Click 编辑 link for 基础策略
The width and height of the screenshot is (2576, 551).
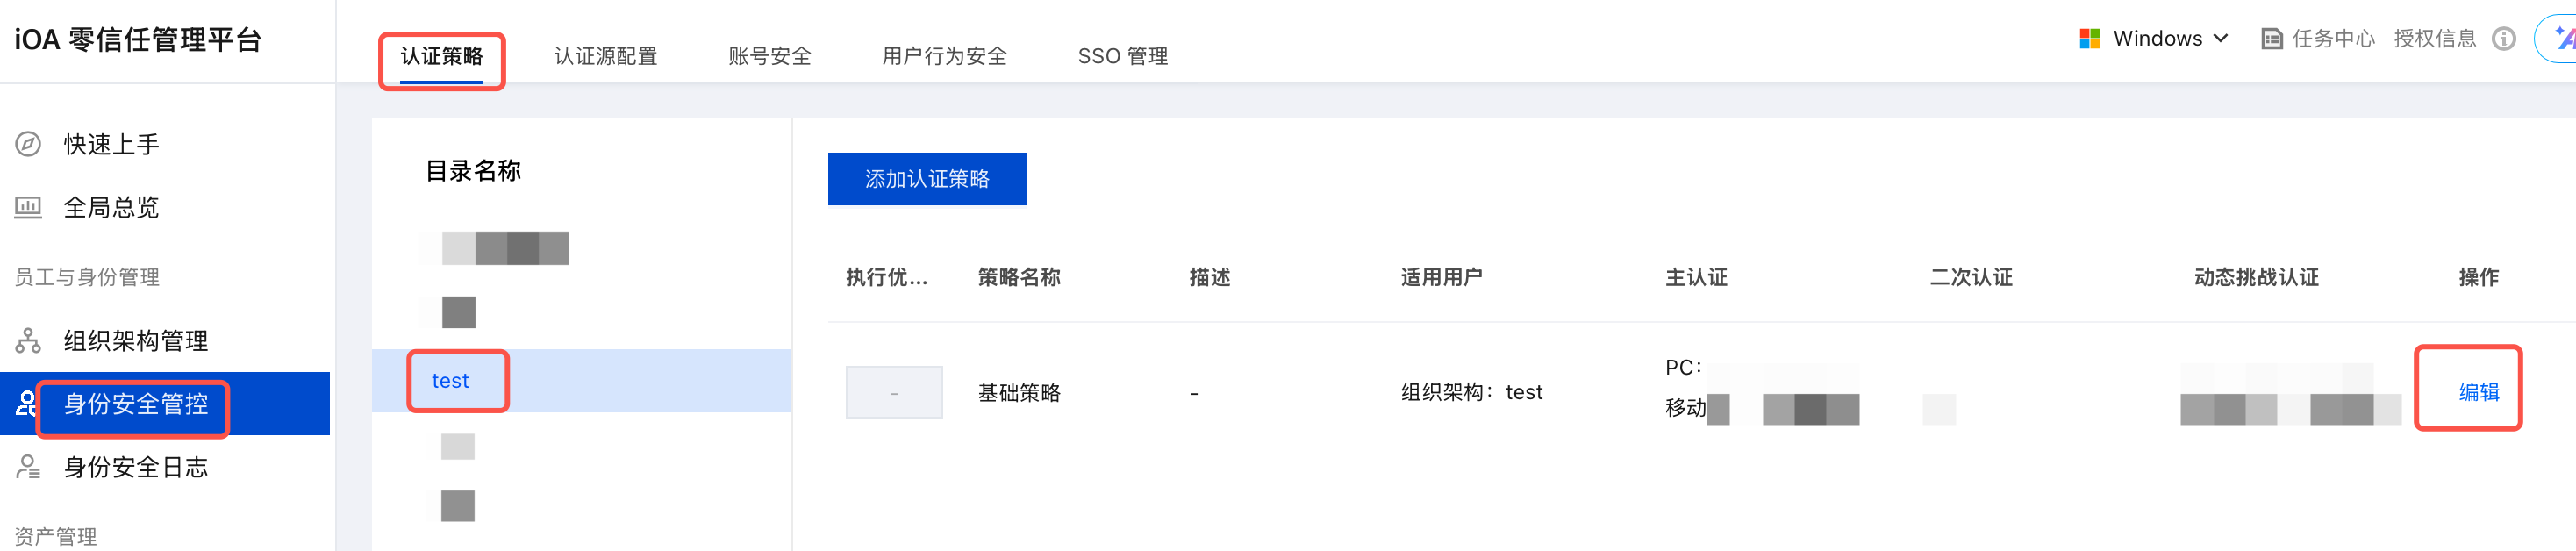coord(2478,392)
